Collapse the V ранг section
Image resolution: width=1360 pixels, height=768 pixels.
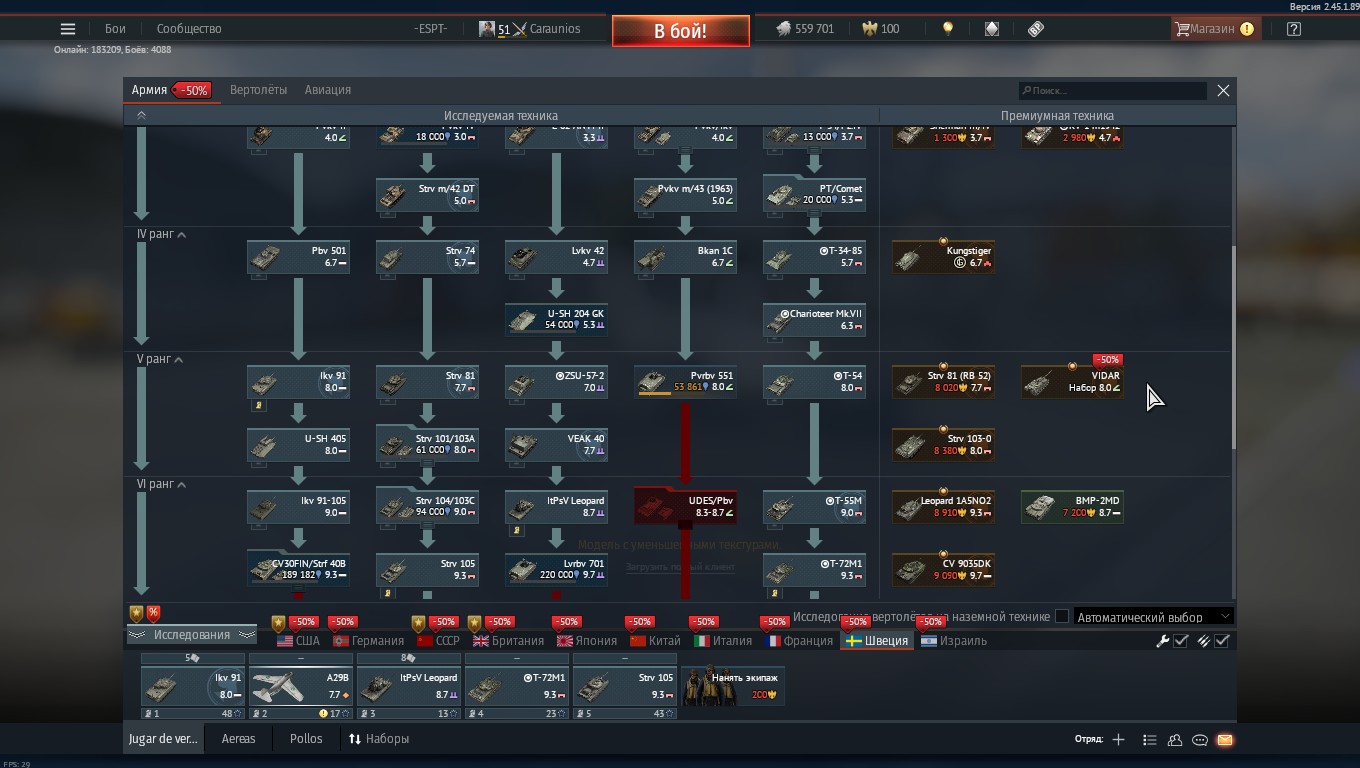pos(179,359)
